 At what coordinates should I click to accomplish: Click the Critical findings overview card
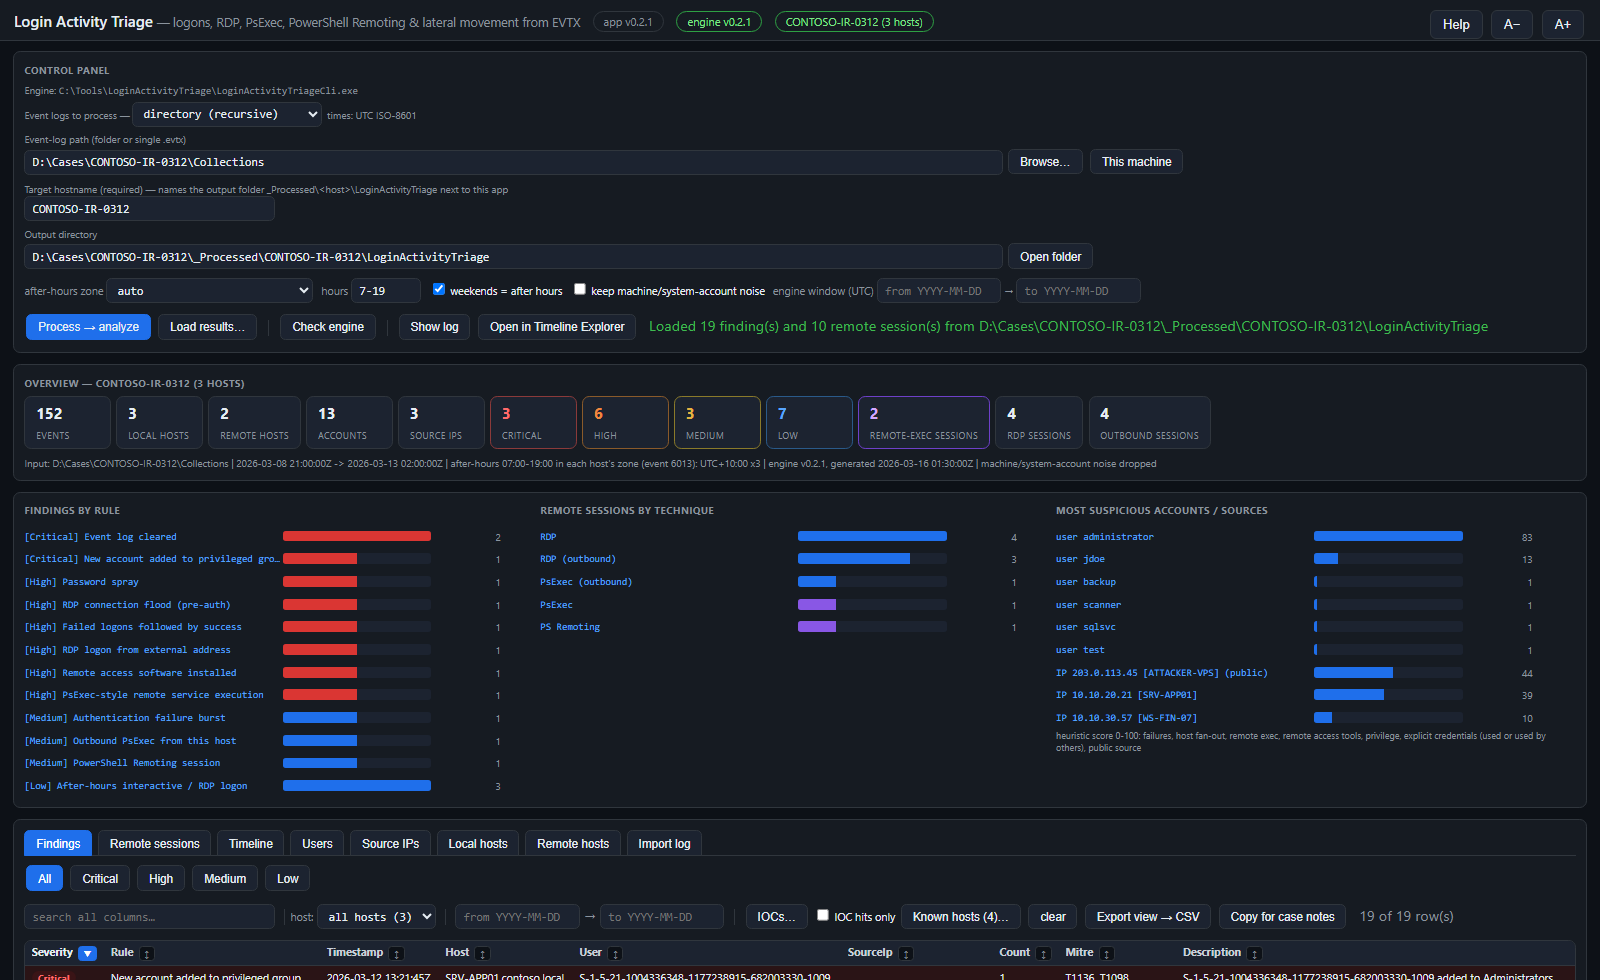click(x=533, y=422)
